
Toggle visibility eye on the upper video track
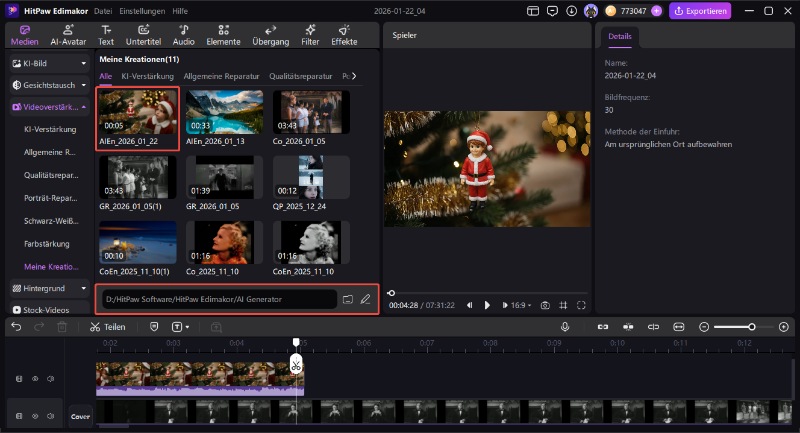(x=35, y=379)
